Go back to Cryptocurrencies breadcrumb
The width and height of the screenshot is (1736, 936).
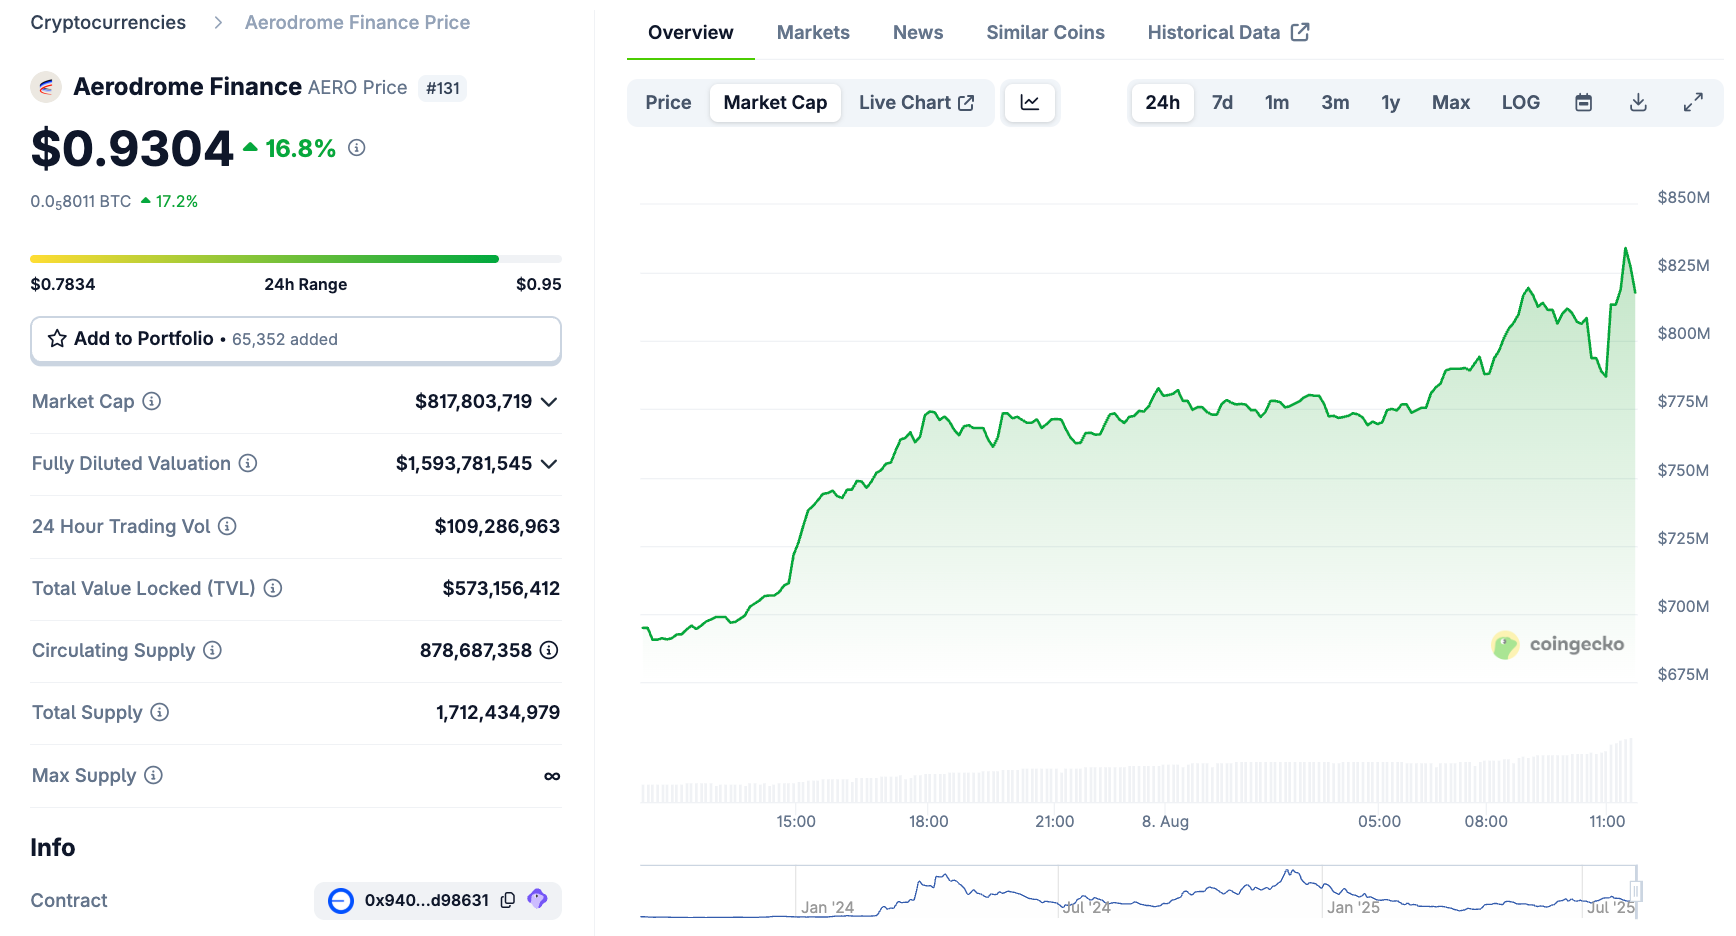tap(107, 22)
